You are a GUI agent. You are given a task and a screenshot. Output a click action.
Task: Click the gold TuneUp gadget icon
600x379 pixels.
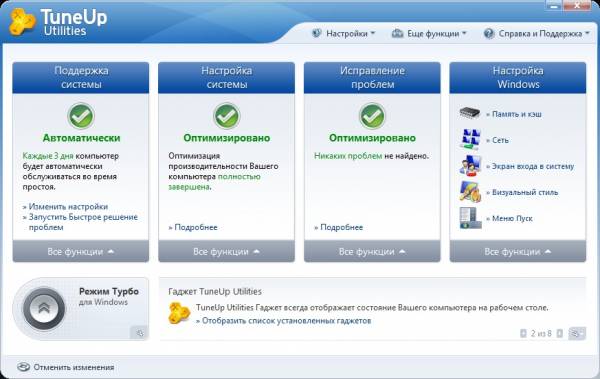tap(179, 313)
